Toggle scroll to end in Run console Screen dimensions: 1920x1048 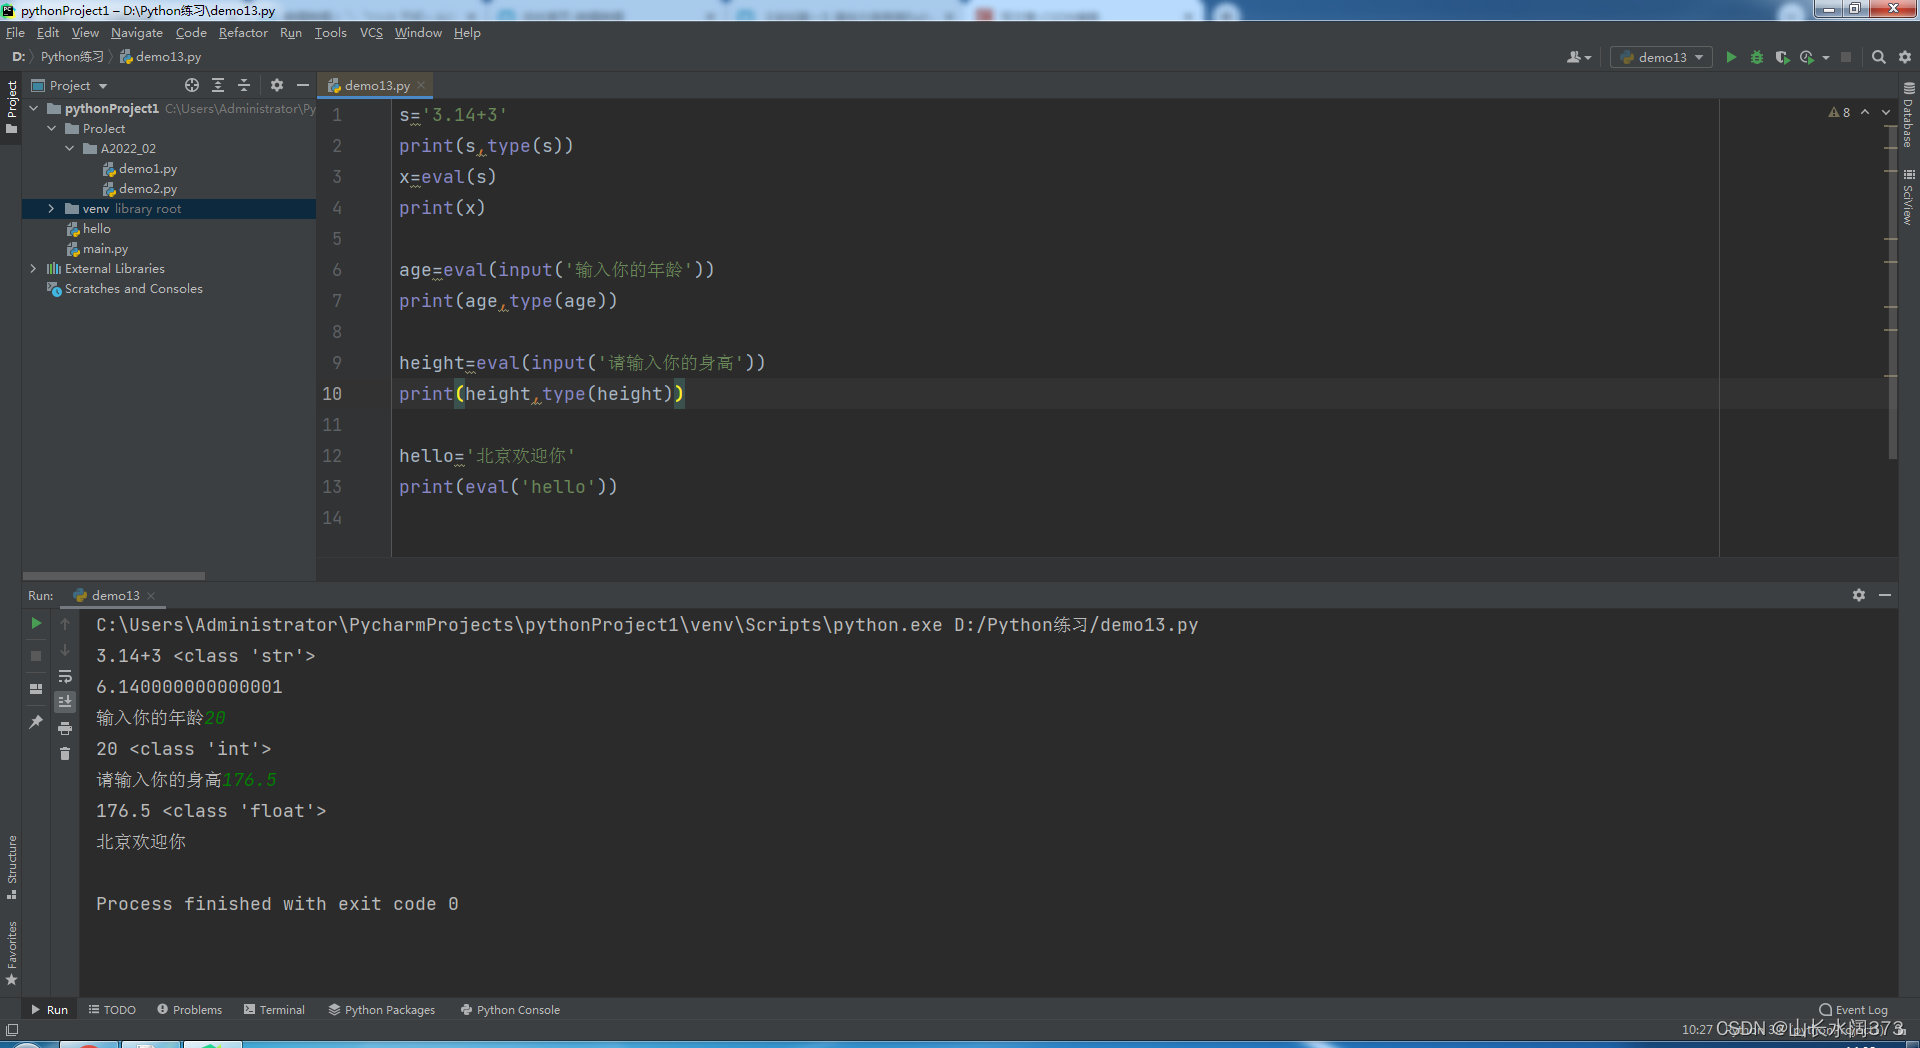pyautogui.click(x=65, y=701)
